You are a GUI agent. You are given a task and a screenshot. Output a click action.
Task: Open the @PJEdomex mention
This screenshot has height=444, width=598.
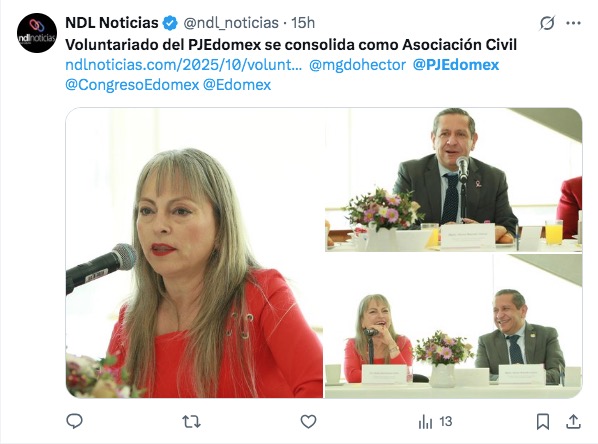pyautogui.click(x=456, y=65)
